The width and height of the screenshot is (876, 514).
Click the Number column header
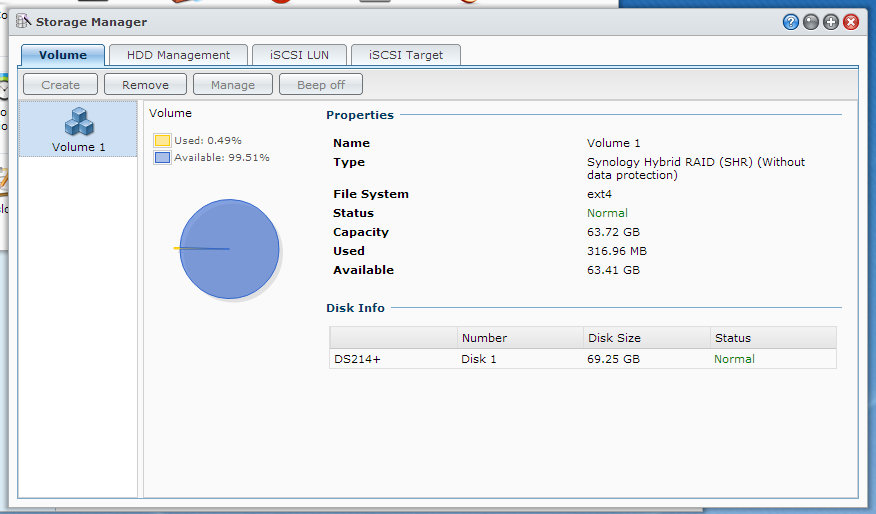pos(520,337)
